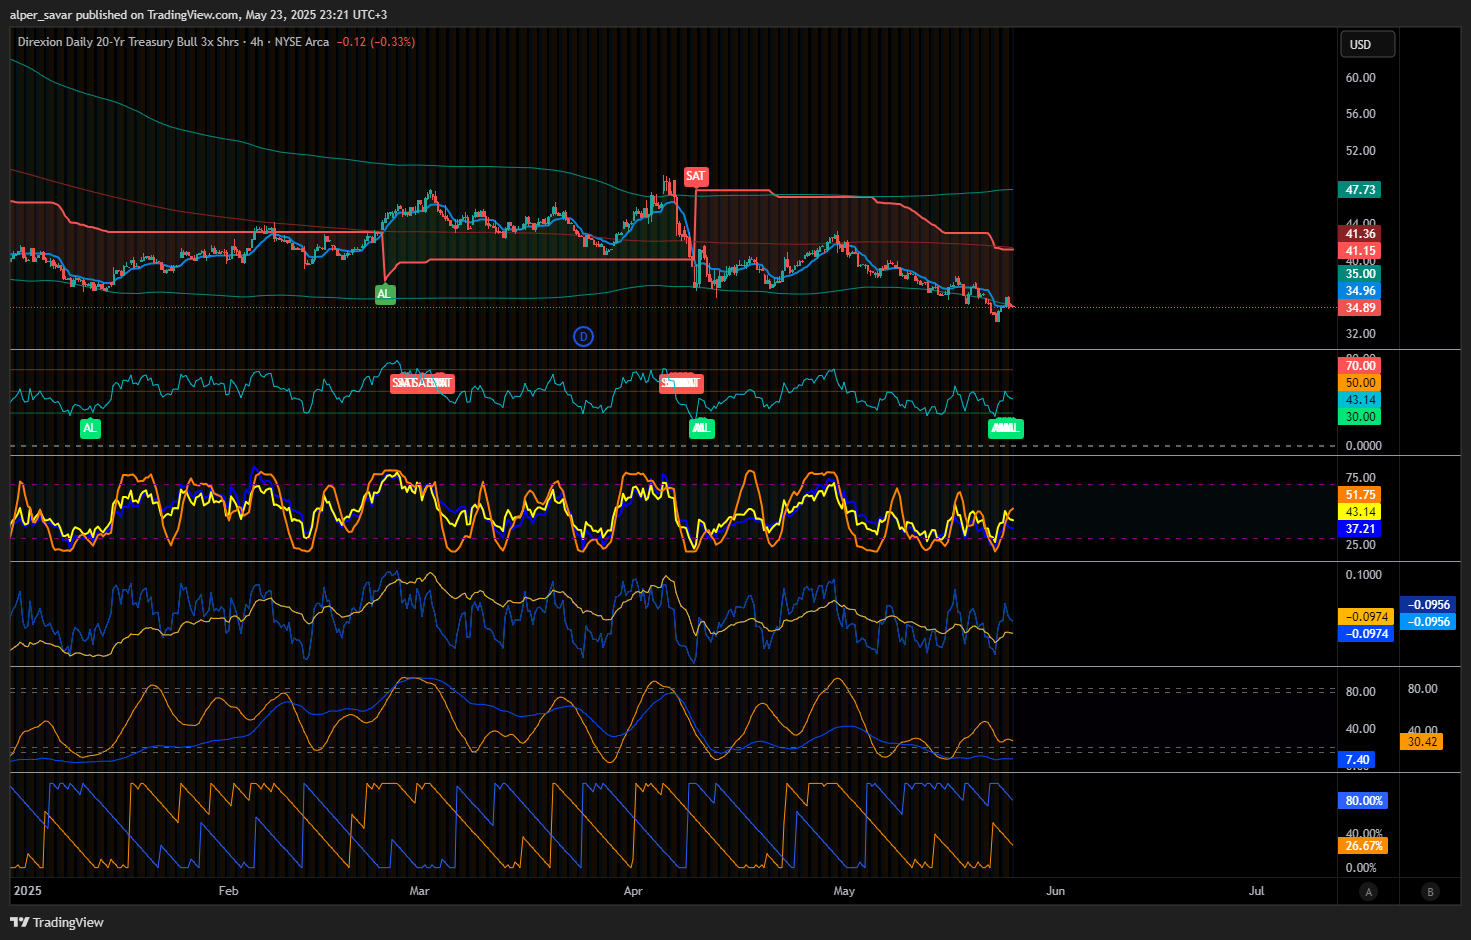Click the 0.00% axis value
Viewport: 1471px width, 940px height.
[1360, 868]
